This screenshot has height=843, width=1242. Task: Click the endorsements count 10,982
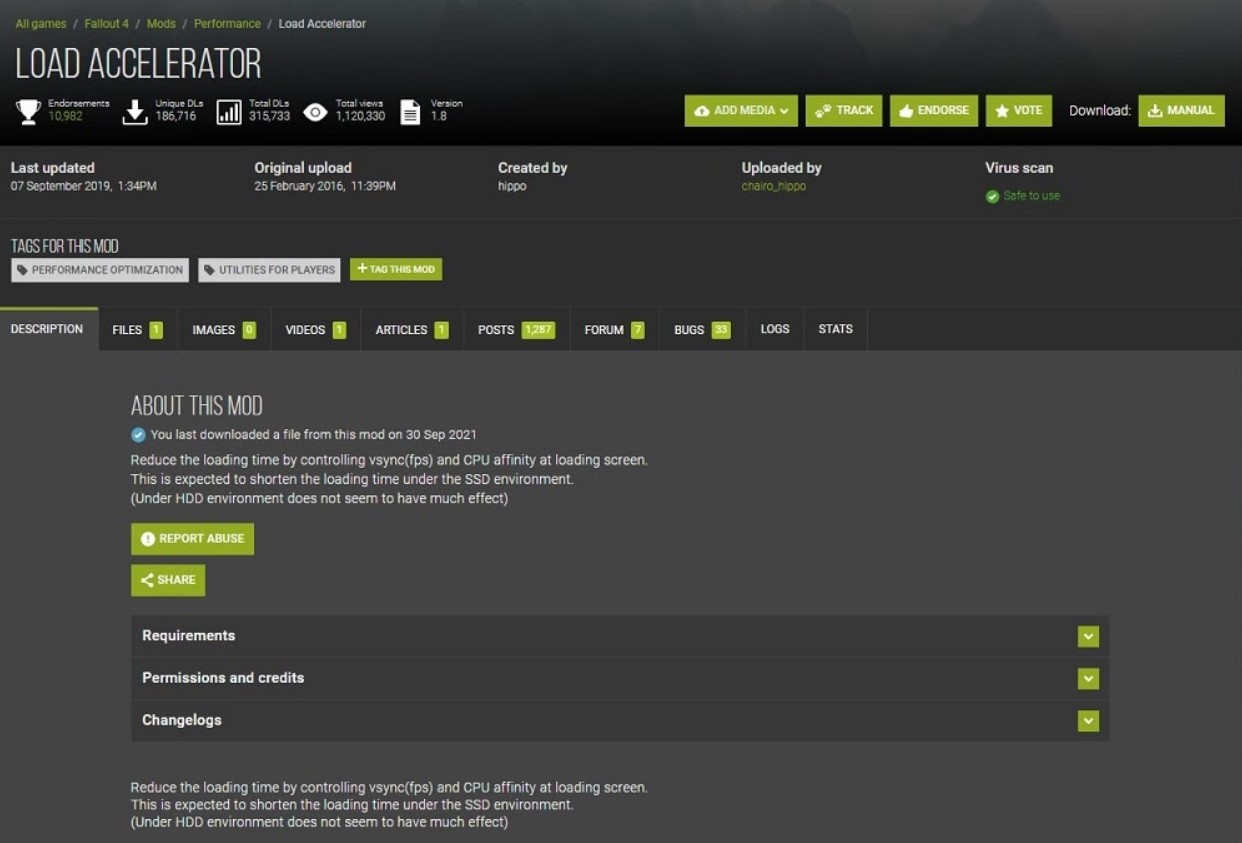pyautogui.click(x=66, y=117)
